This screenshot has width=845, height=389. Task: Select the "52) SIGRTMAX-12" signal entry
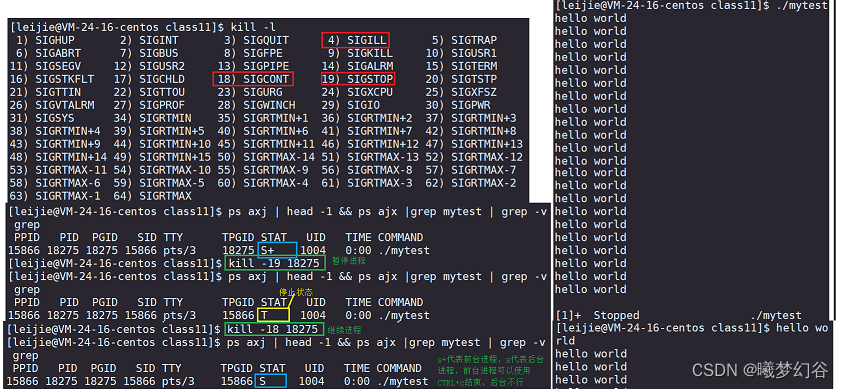474,157
